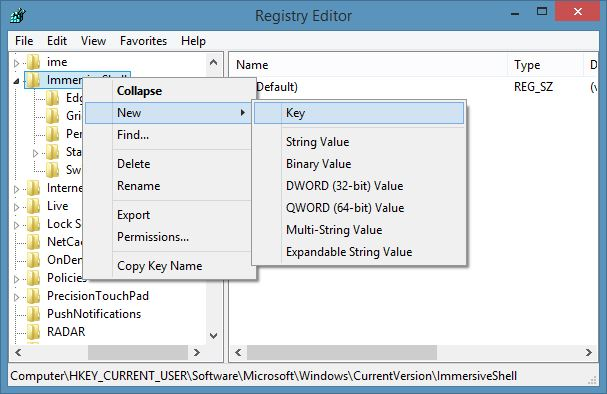The height and width of the screenshot is (394, 607).
Task: Click tree pane scroll down arrow
Action: [213, 335]
